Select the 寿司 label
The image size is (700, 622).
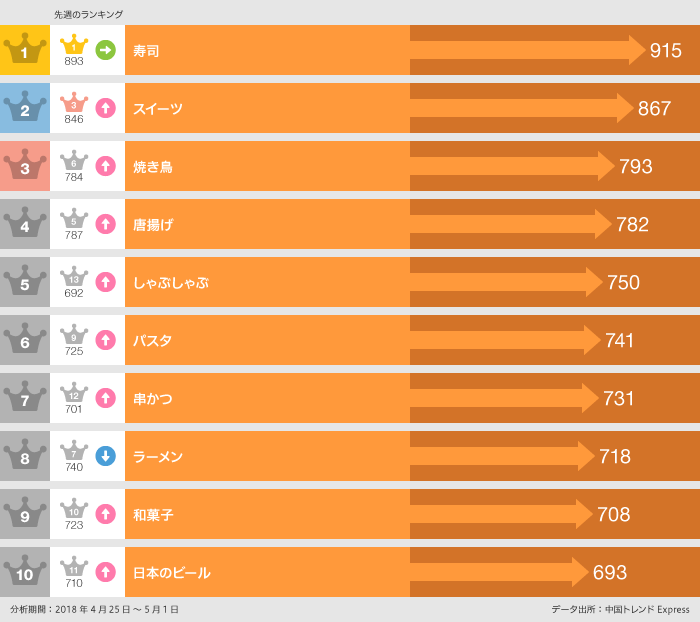coord(146,50)
